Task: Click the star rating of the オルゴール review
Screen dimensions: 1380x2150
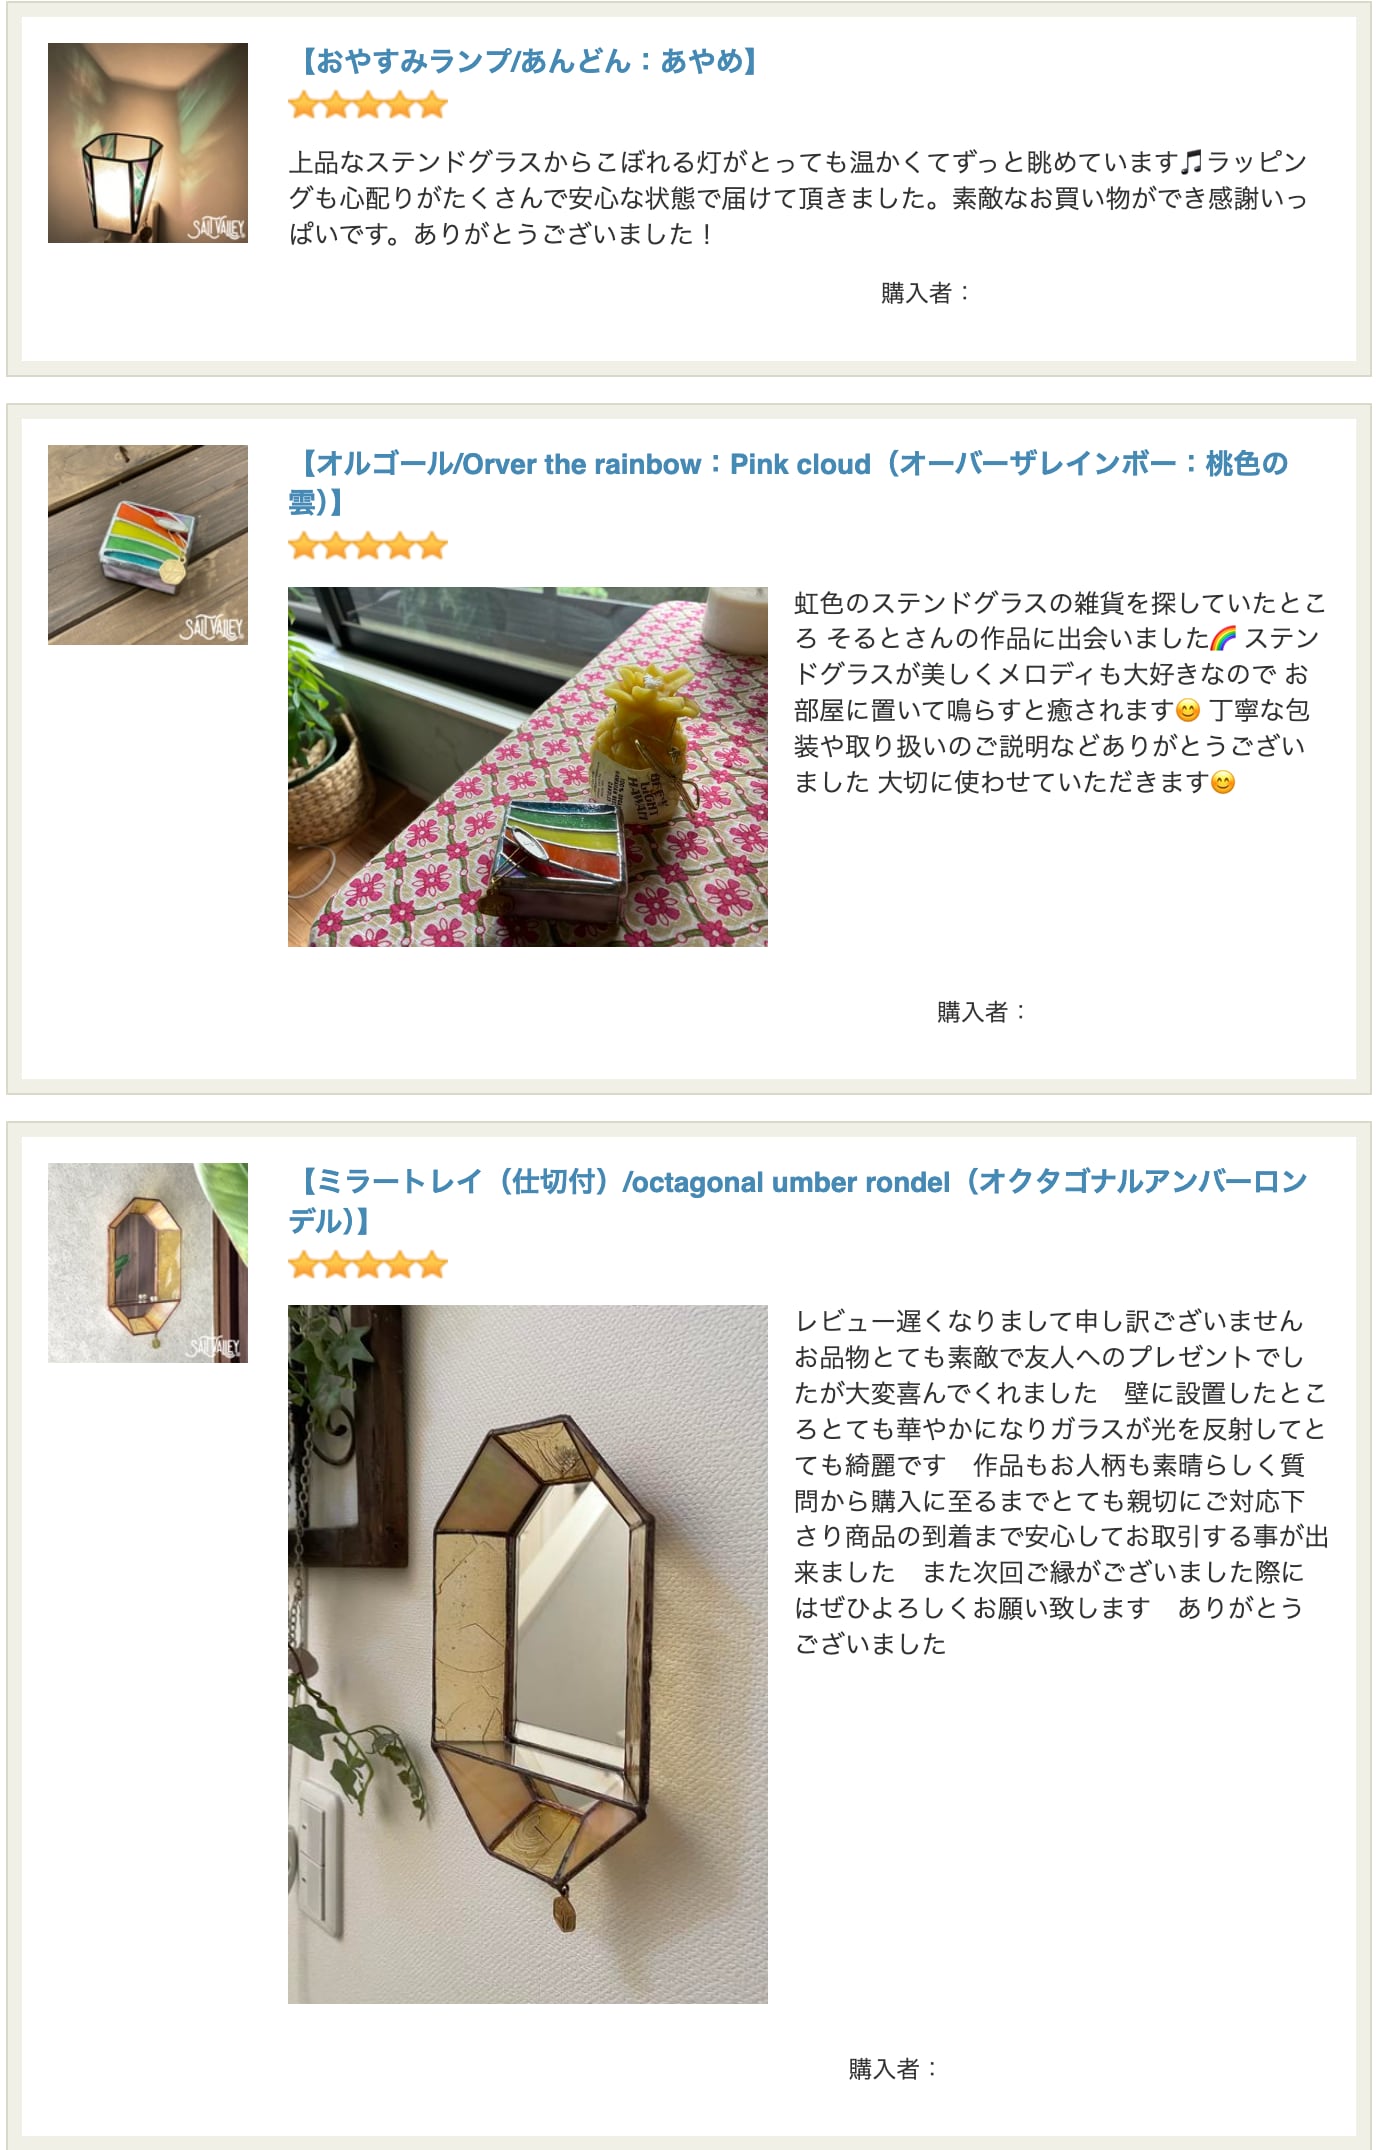Action: pyautogui.click(x=367, y=546)
